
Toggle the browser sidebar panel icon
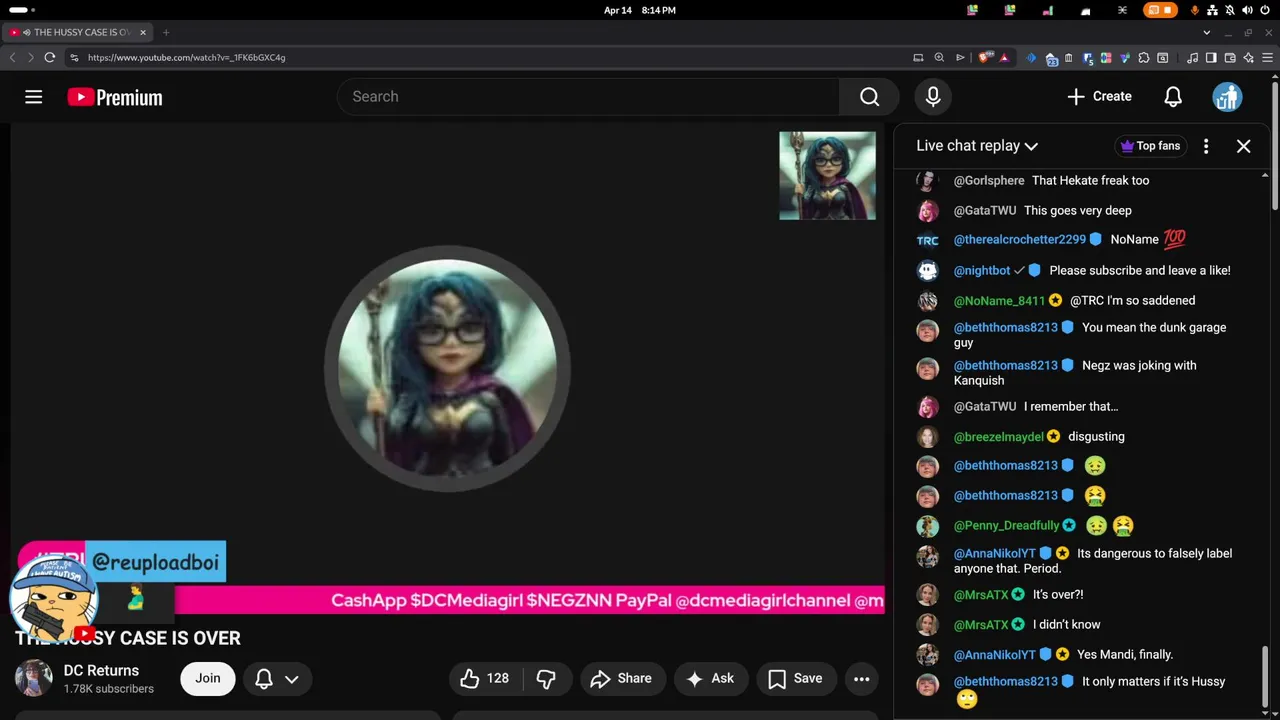tap(1211, 57)
